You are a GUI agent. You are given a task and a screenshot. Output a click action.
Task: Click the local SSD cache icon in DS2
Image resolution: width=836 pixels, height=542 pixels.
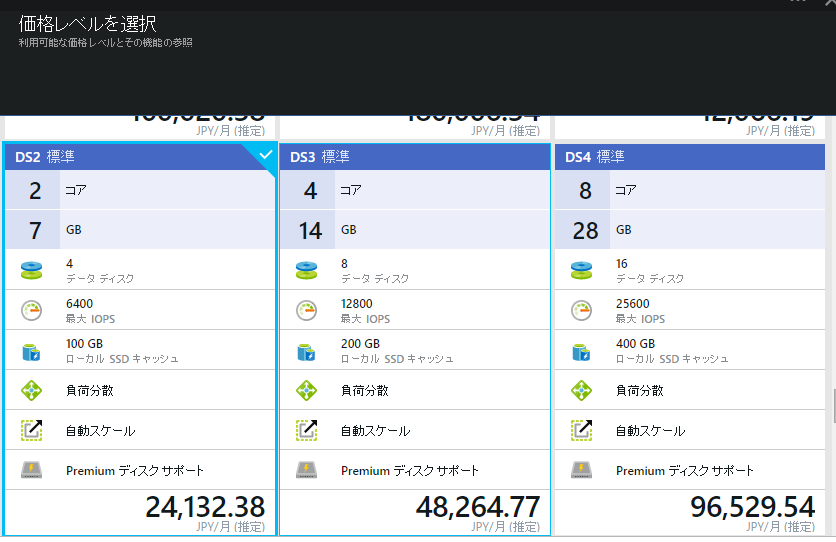pos(31,352)
